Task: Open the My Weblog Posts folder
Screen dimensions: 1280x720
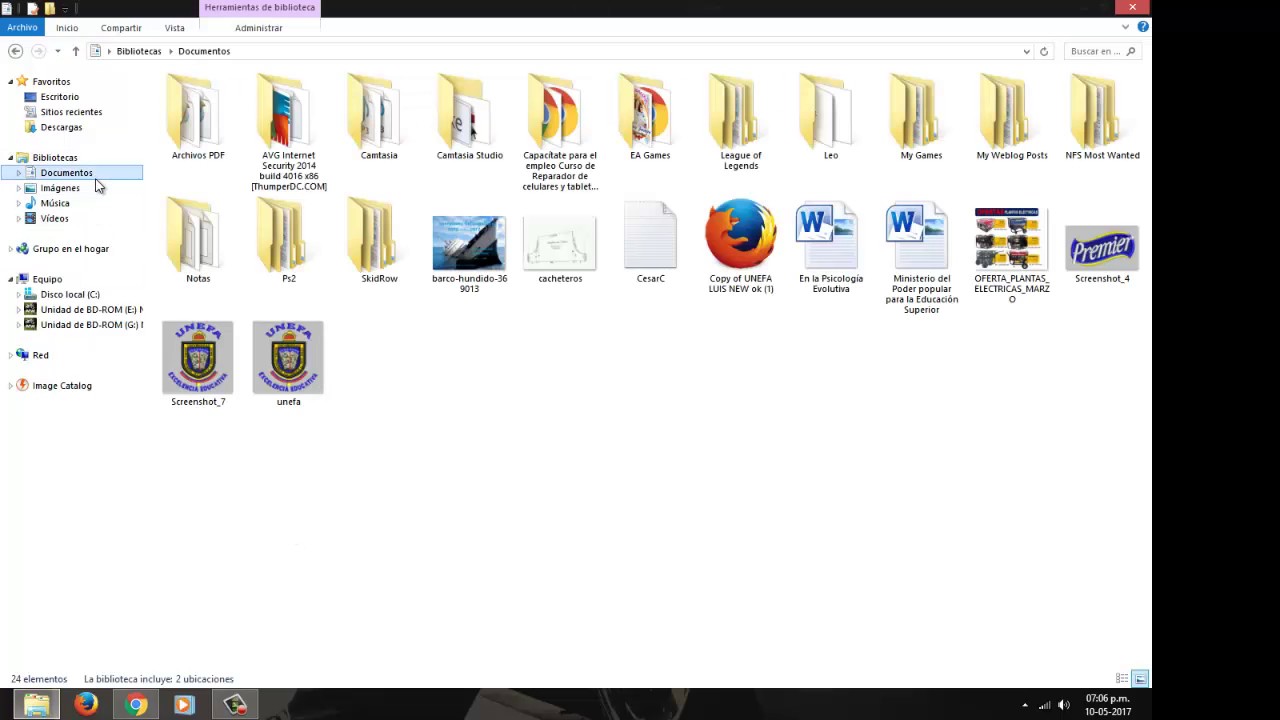Action: (1012, 117)
